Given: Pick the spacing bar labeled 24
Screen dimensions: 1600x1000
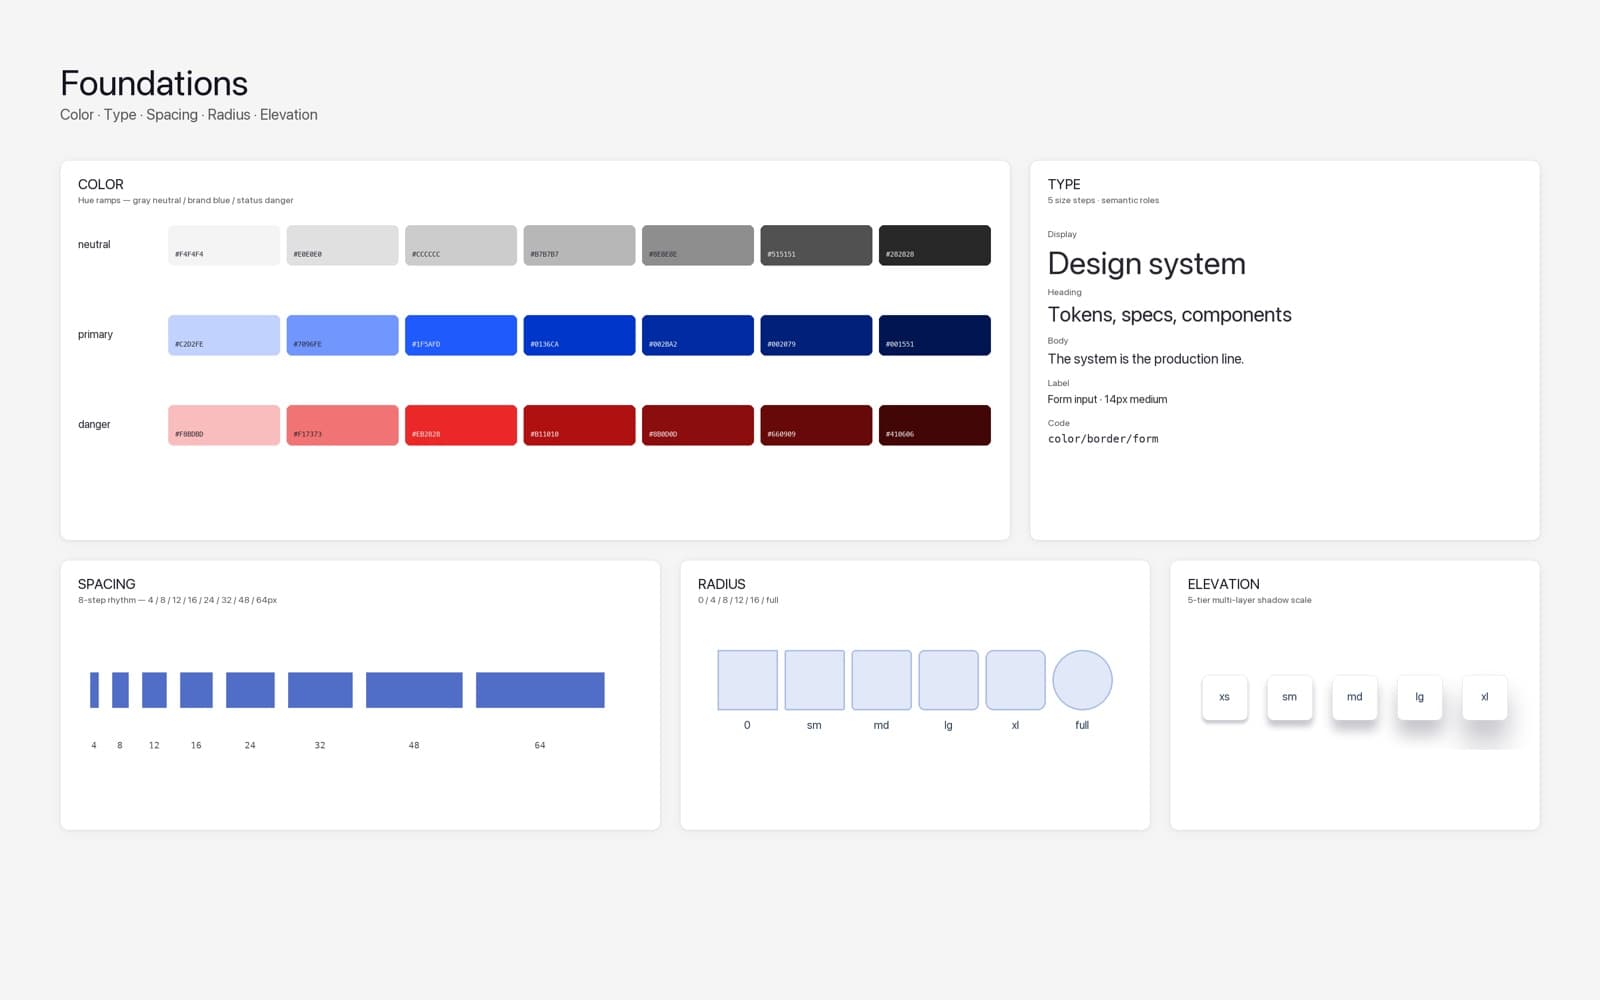Looking at the screenshot, I should pyautogui.click(x=250, y=690).
